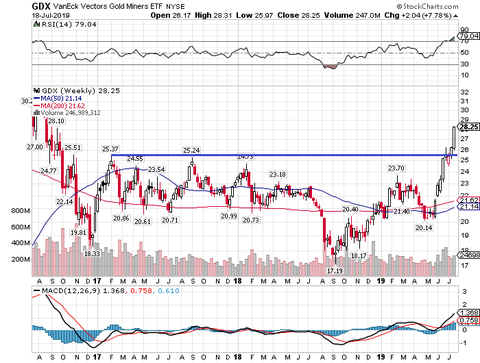Click the blue 0.610 histogram value in MACD legend
Image resolution: width=480 pixels, height=363 pixels.
(x=168, y=291)
